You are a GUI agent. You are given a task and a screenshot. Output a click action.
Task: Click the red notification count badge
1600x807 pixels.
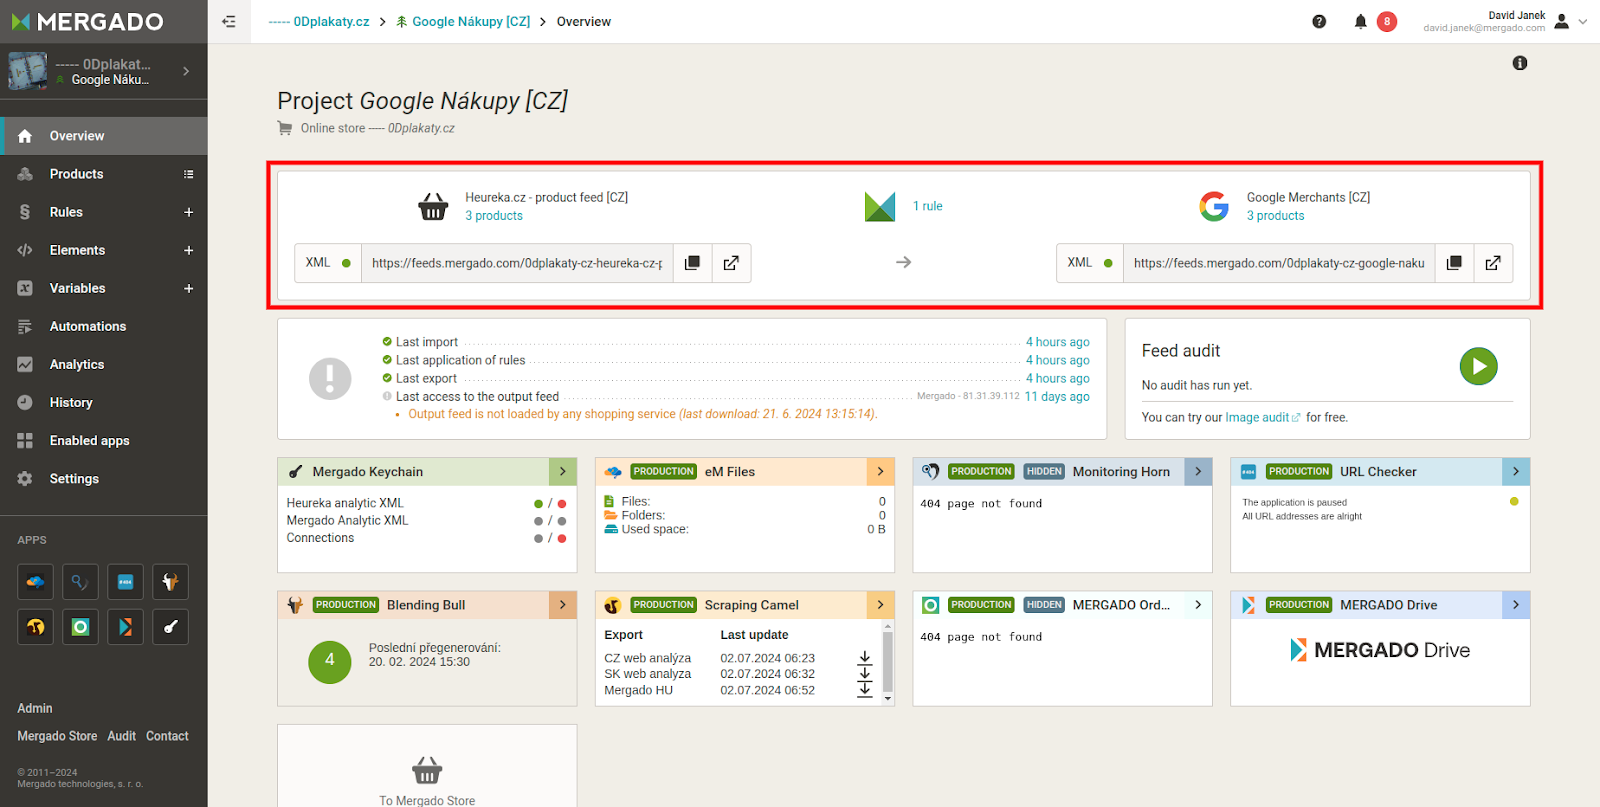point(1387,21)
